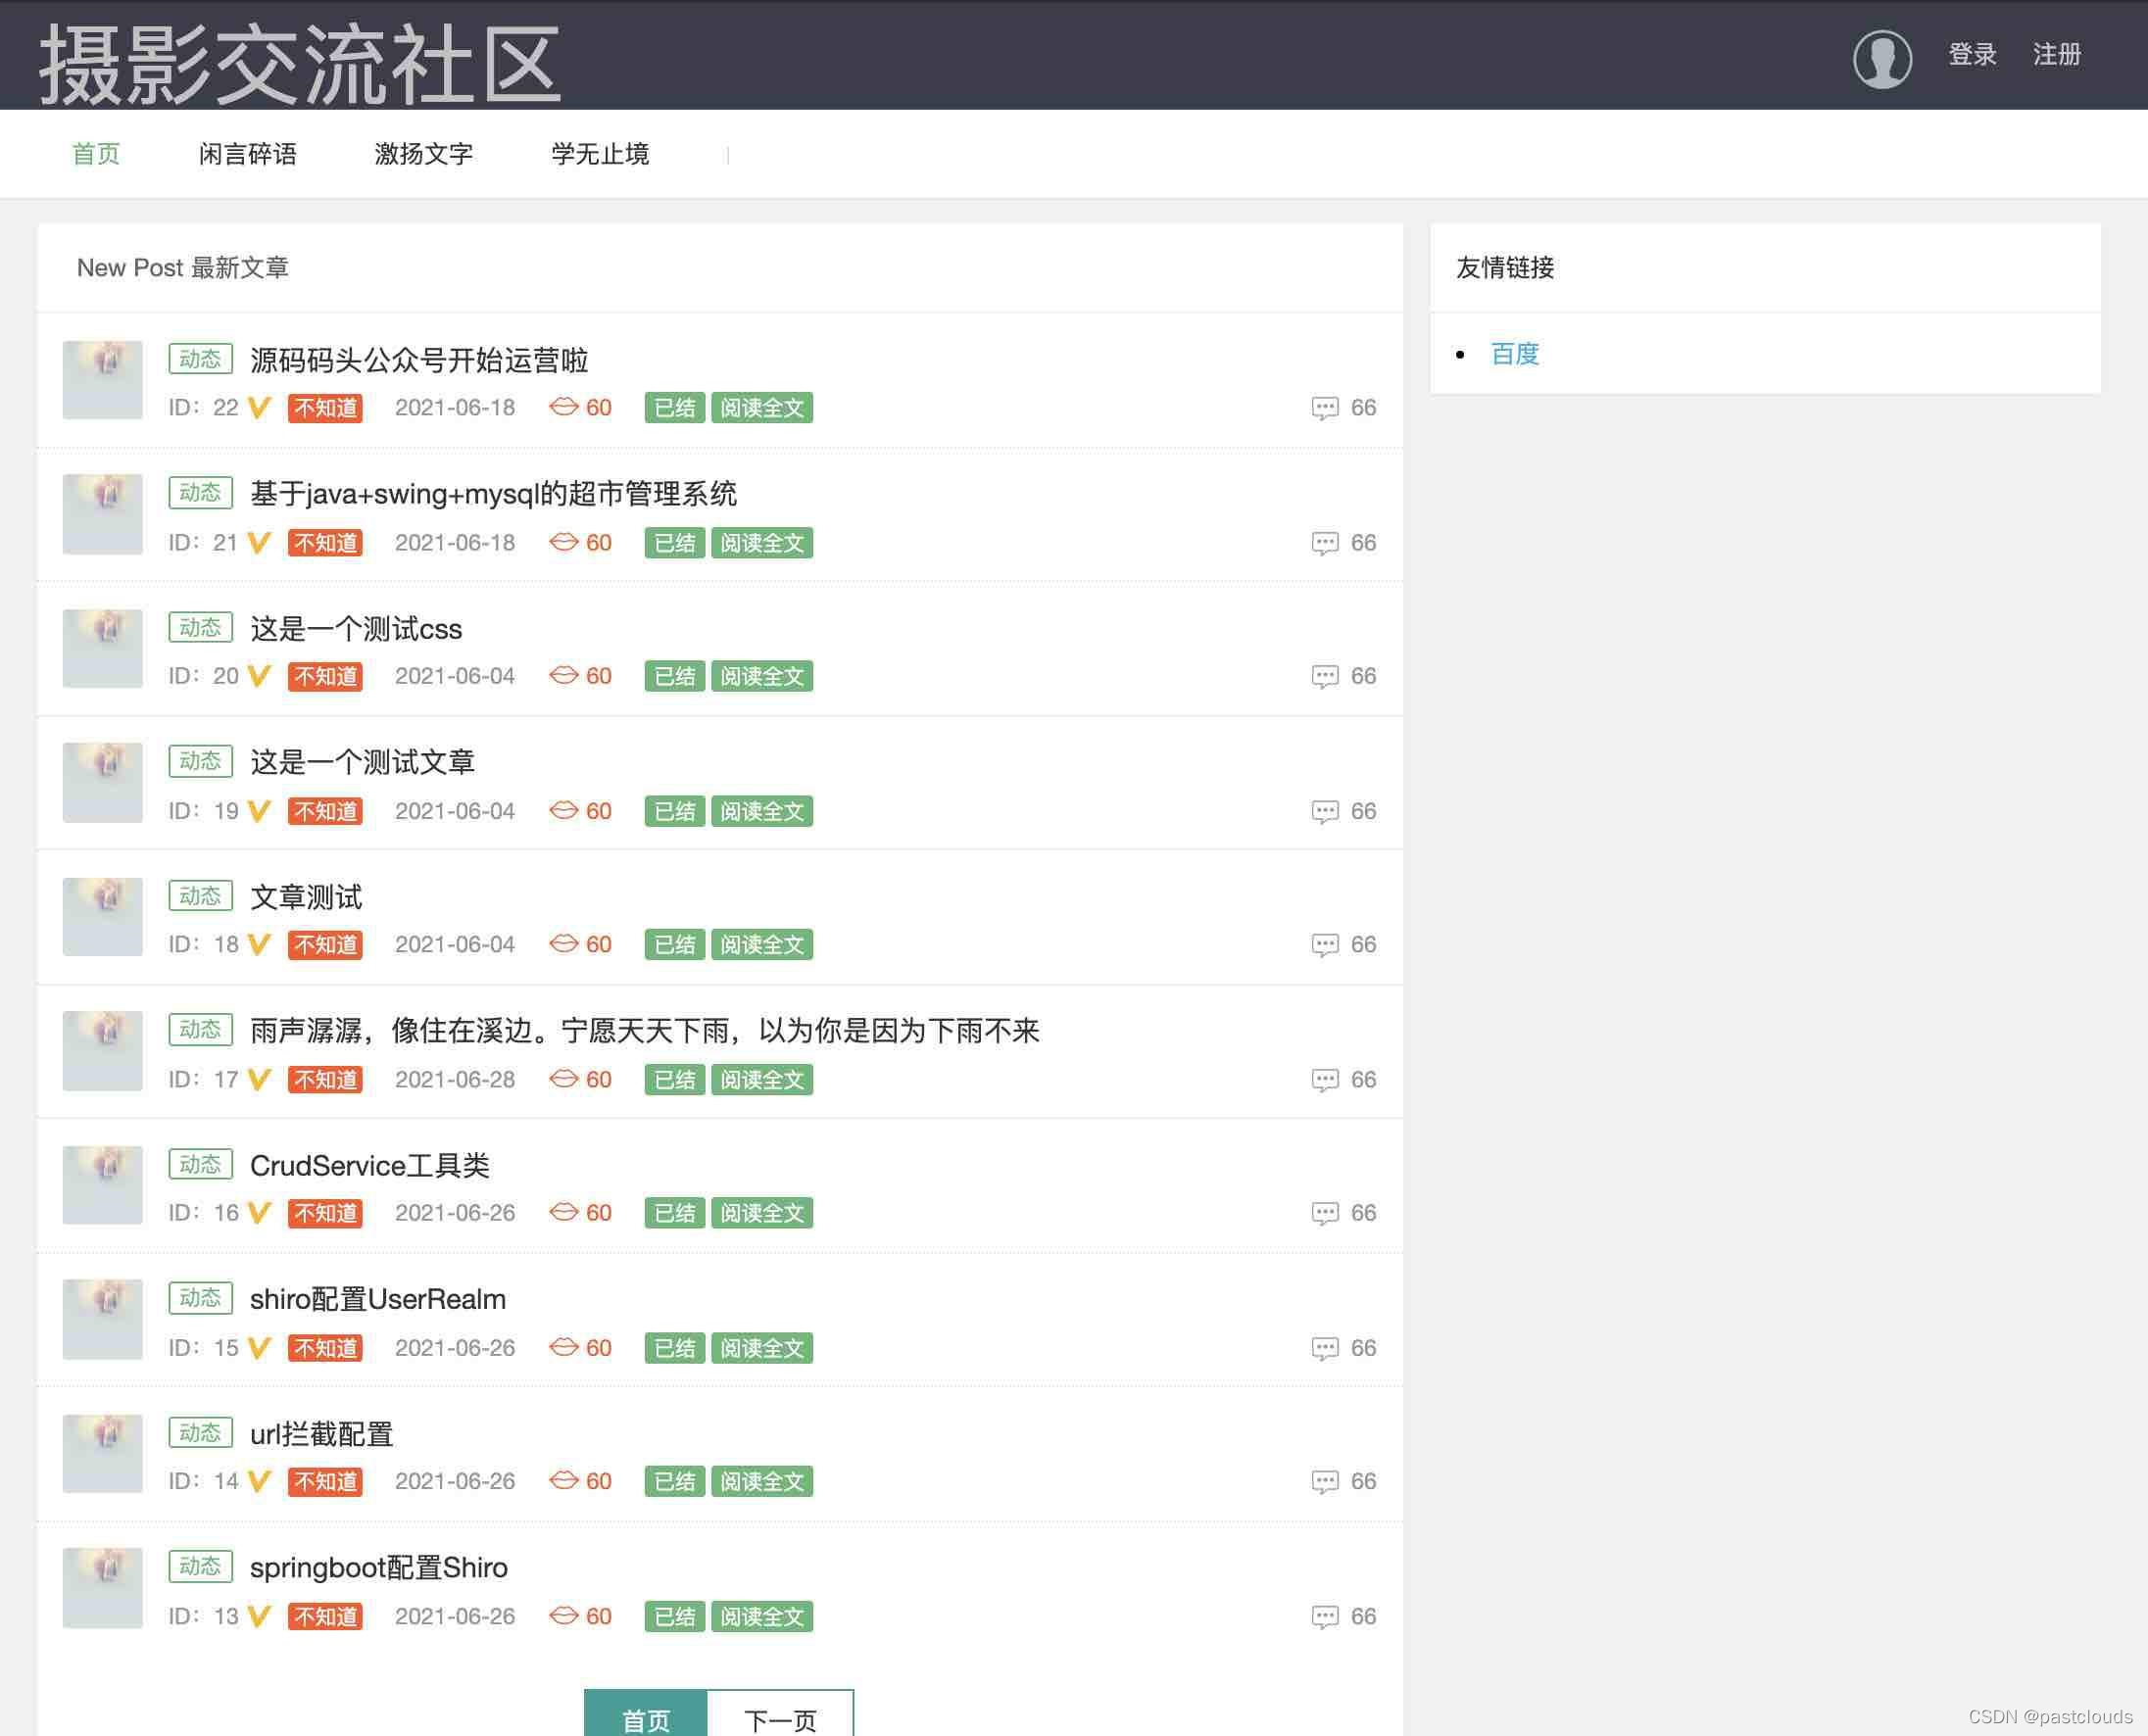The image size is (2148, 1736).
Task: Select the 首页 navigation tab
Action: click(x=96, y=154)
